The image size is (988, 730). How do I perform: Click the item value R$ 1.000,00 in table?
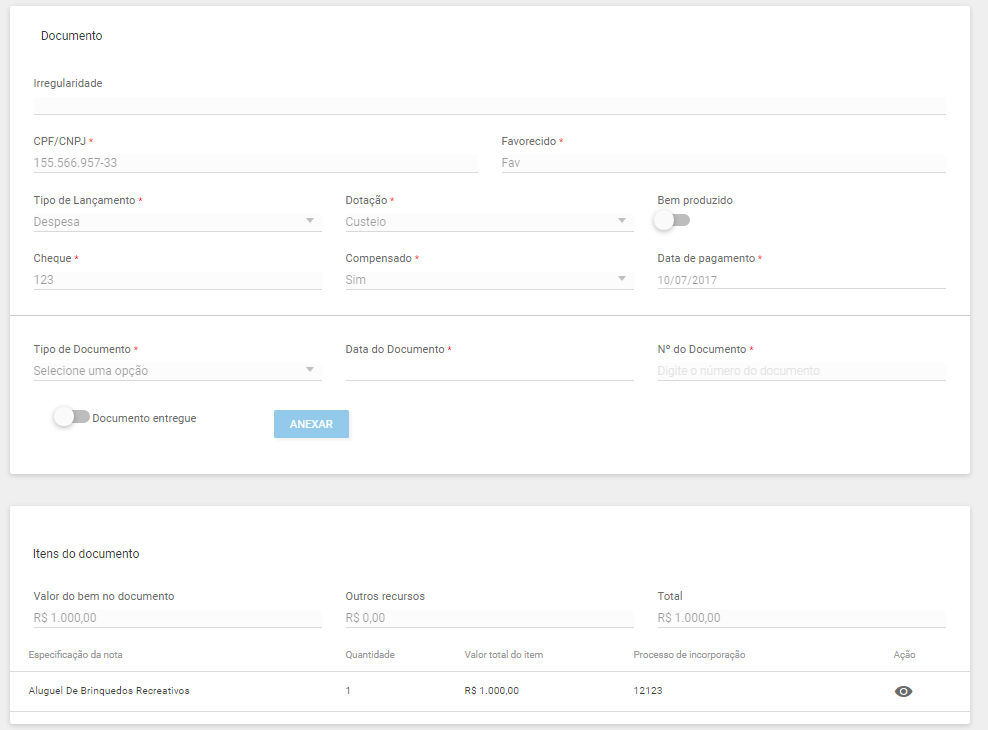tap(491, 691)
